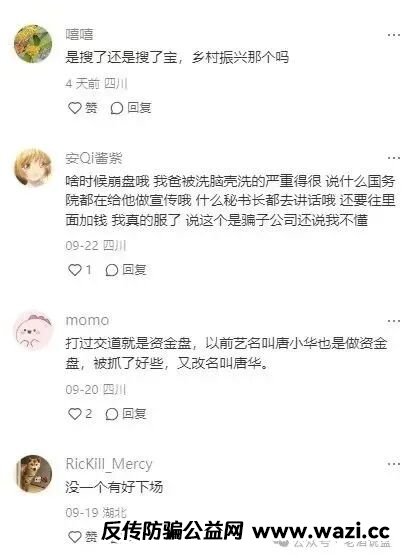The image size is (404, 558).
Task: Open more options for momo's comment
Action: 394,321
